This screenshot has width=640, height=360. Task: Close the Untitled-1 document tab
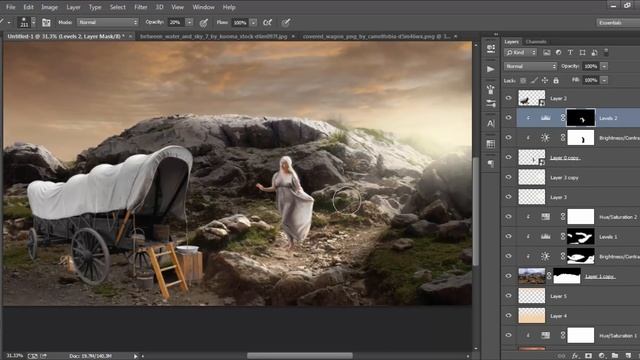click(x=130, y=36)
